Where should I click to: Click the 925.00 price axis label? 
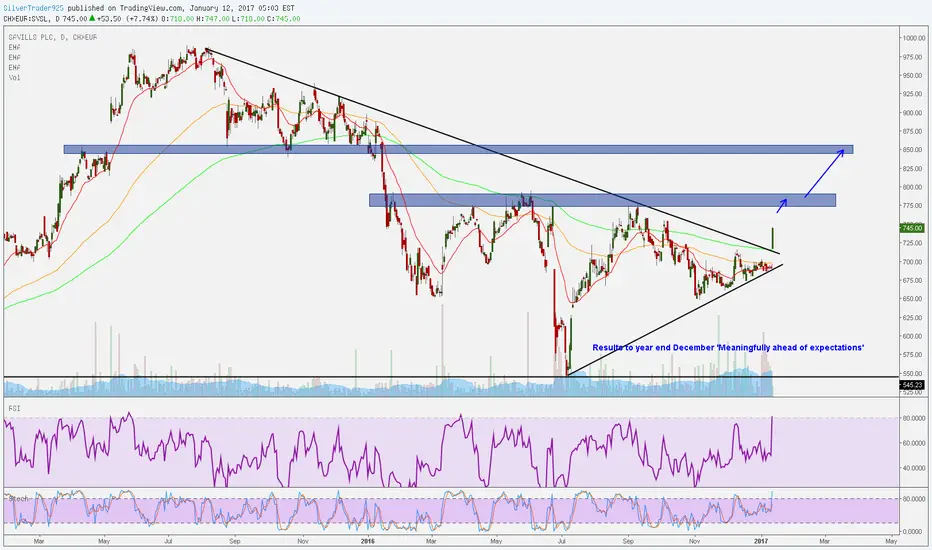912,94
